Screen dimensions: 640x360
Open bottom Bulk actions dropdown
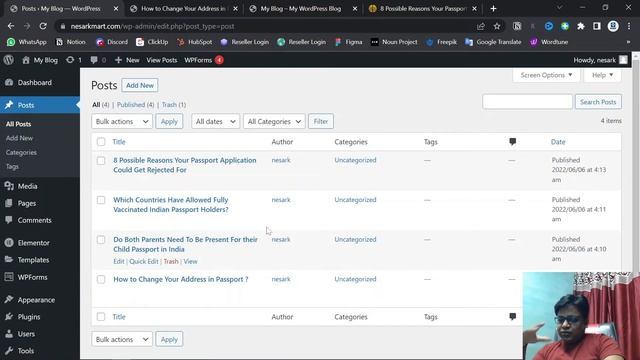click(x=122, y=339)
